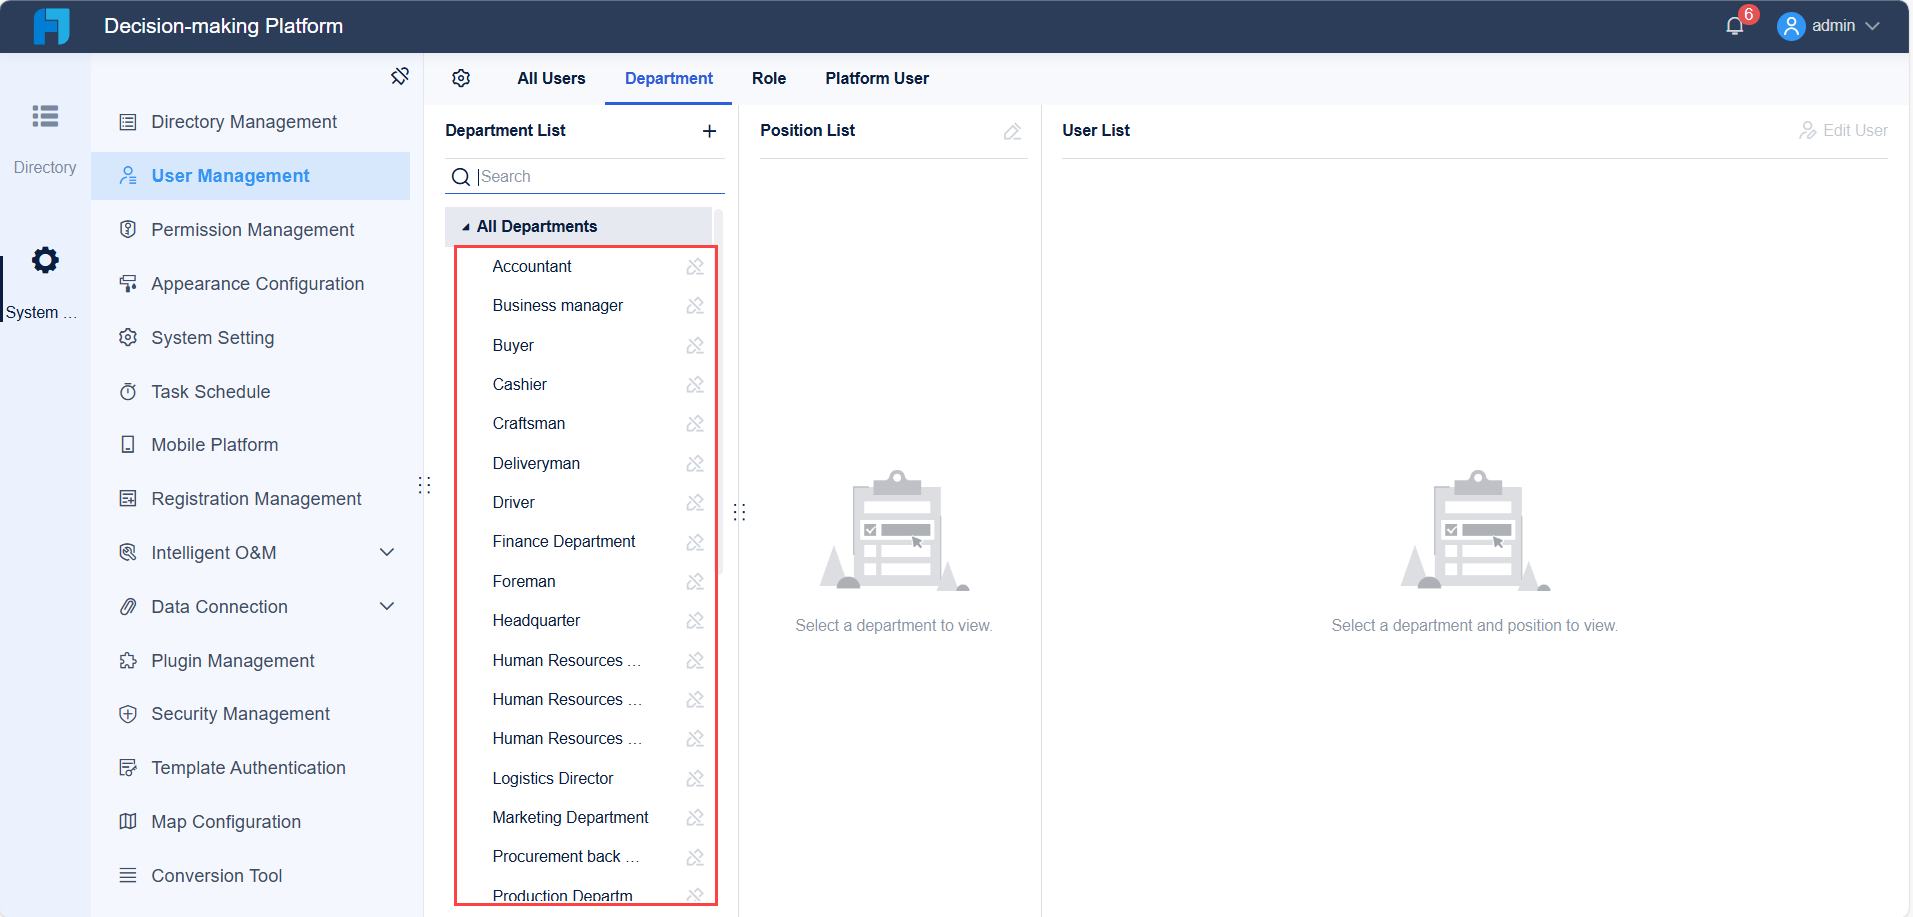The height and width of the screenshot is (917, 1913).
Task: Toggle the unpin icon above the menu panel
Action: point(400,75)
